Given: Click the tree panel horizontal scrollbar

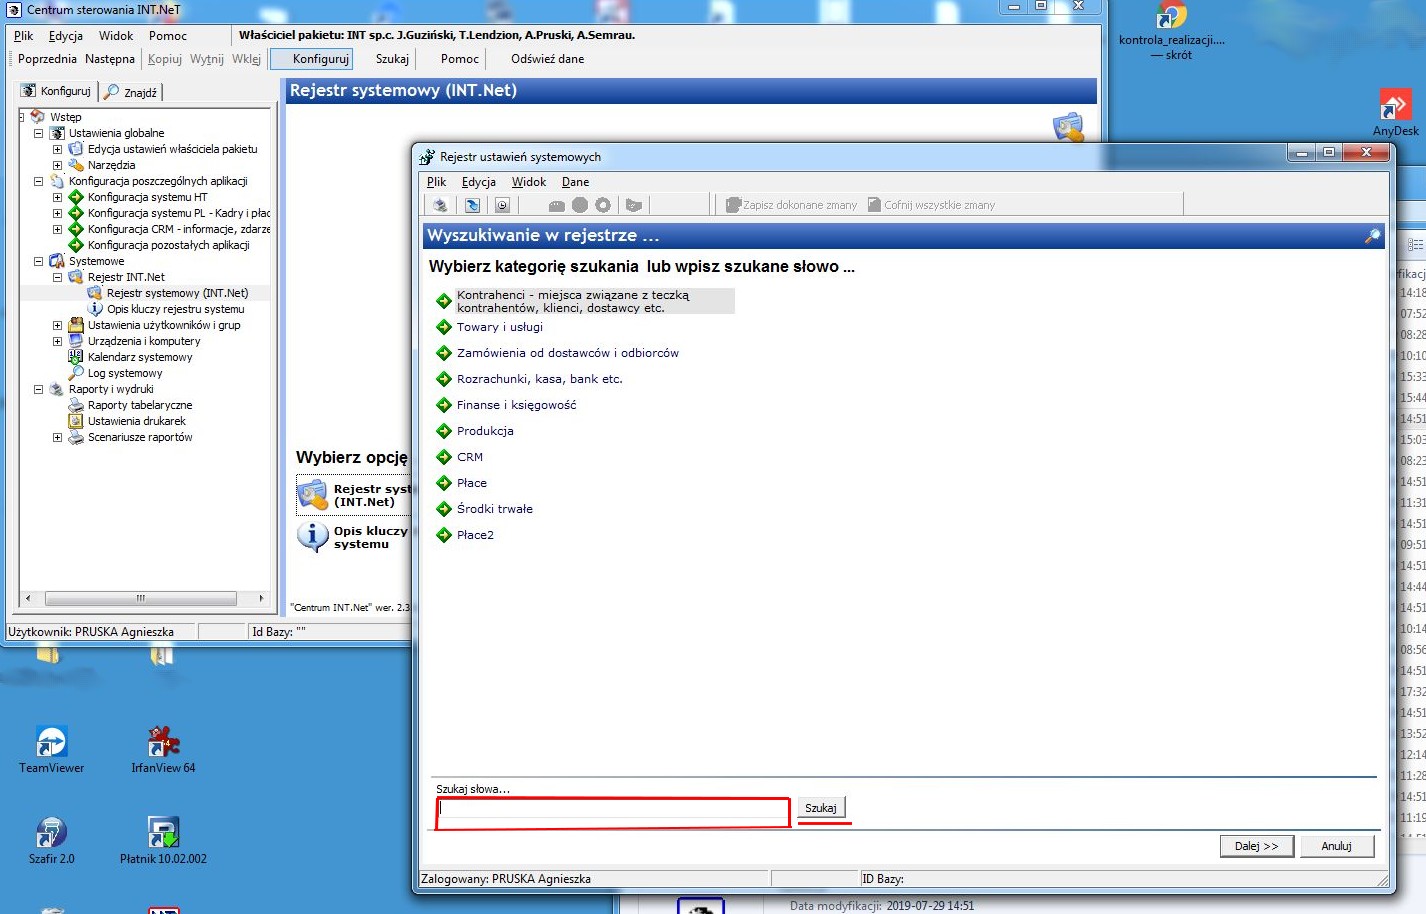Looking at the screenshot, I should click(141, 598).
